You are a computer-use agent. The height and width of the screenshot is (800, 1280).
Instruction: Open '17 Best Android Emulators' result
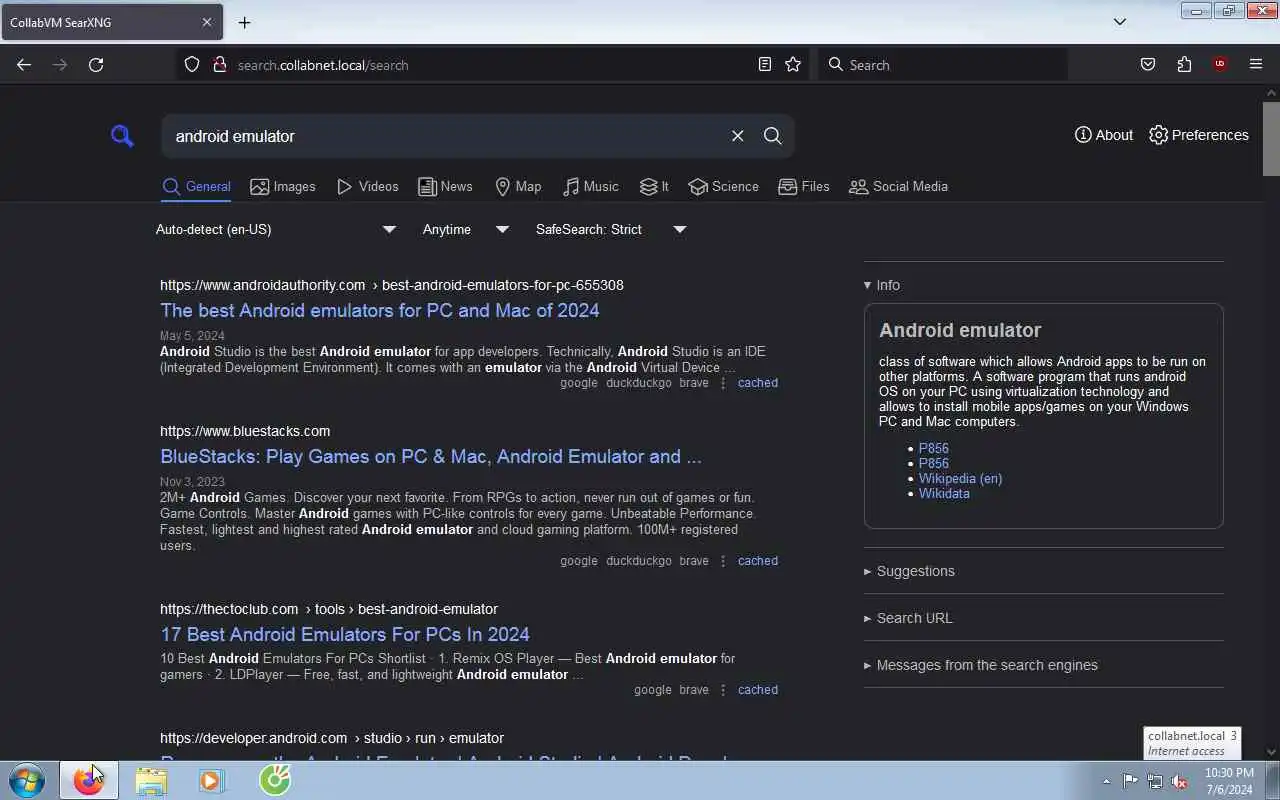(x=345, y=634)
